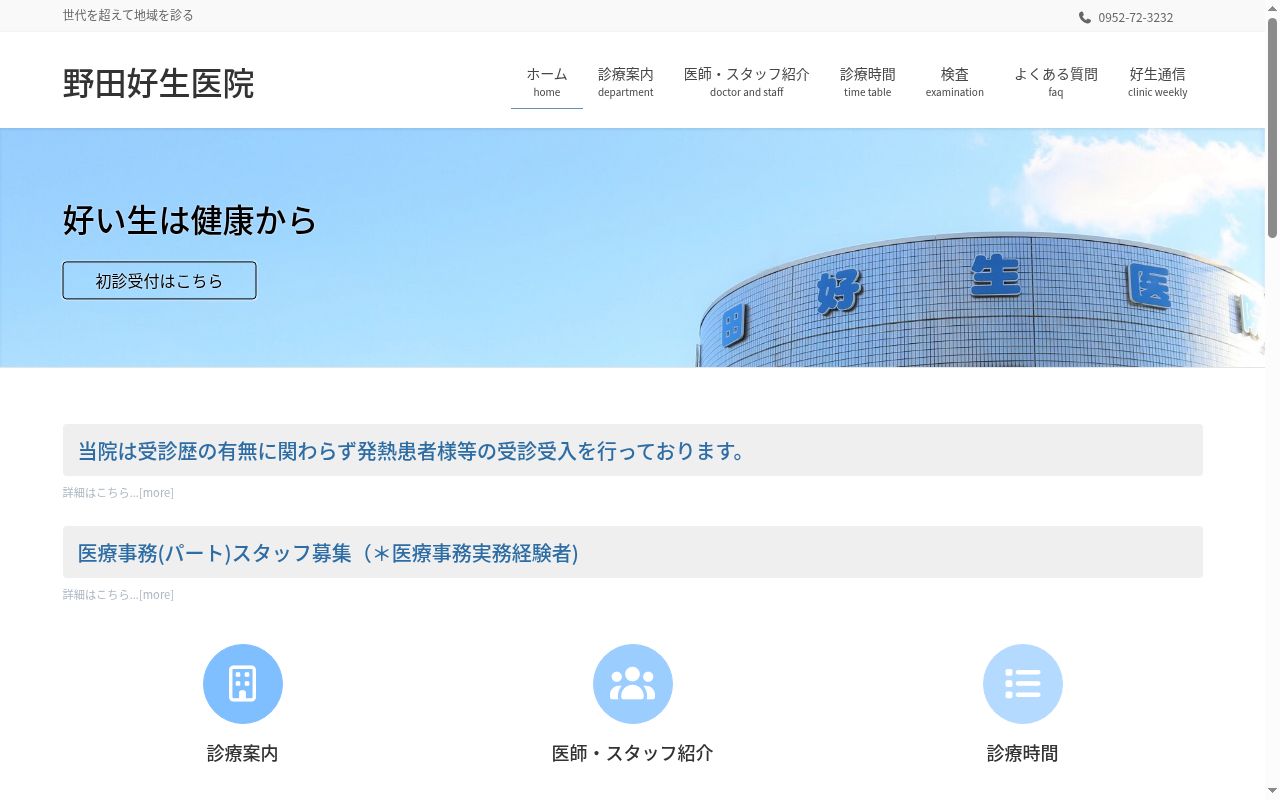
Task: Call phone number 0952-72-3232
Action: (x=1135, y=17)
